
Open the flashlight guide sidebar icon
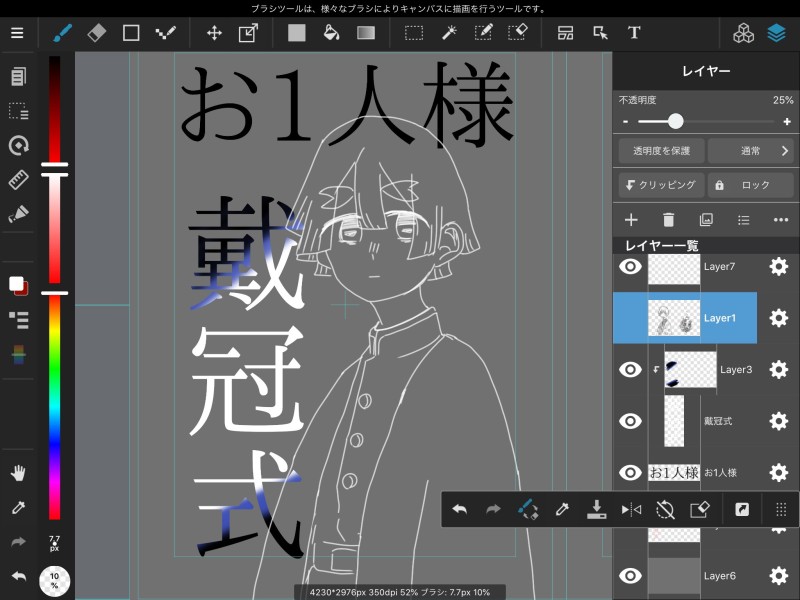18,214
